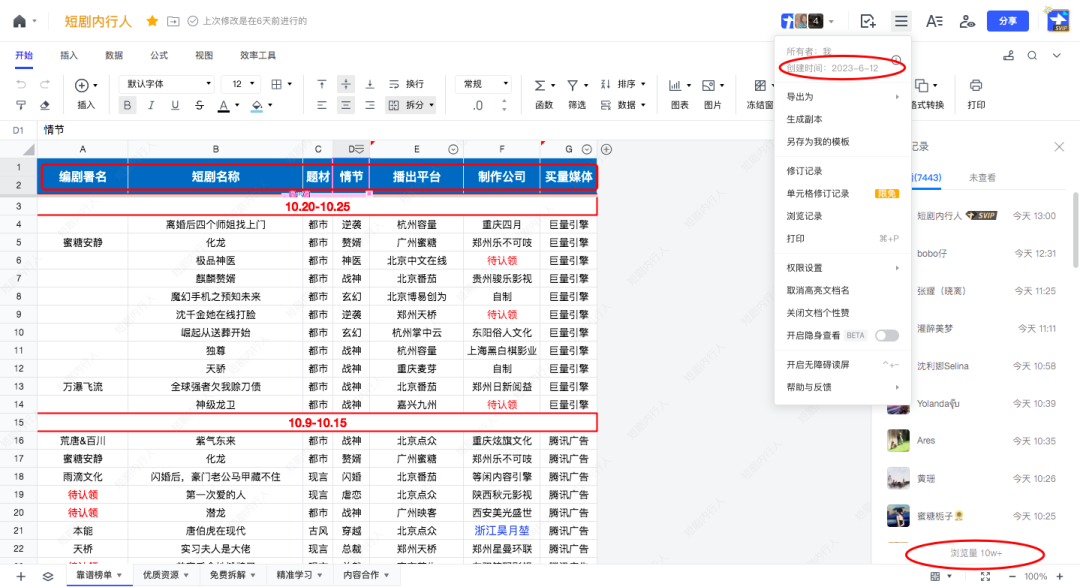This screenshot has height=587, width=1080.
Task: Click the fullscreen icon in status bar
Action: click(986, 577)
